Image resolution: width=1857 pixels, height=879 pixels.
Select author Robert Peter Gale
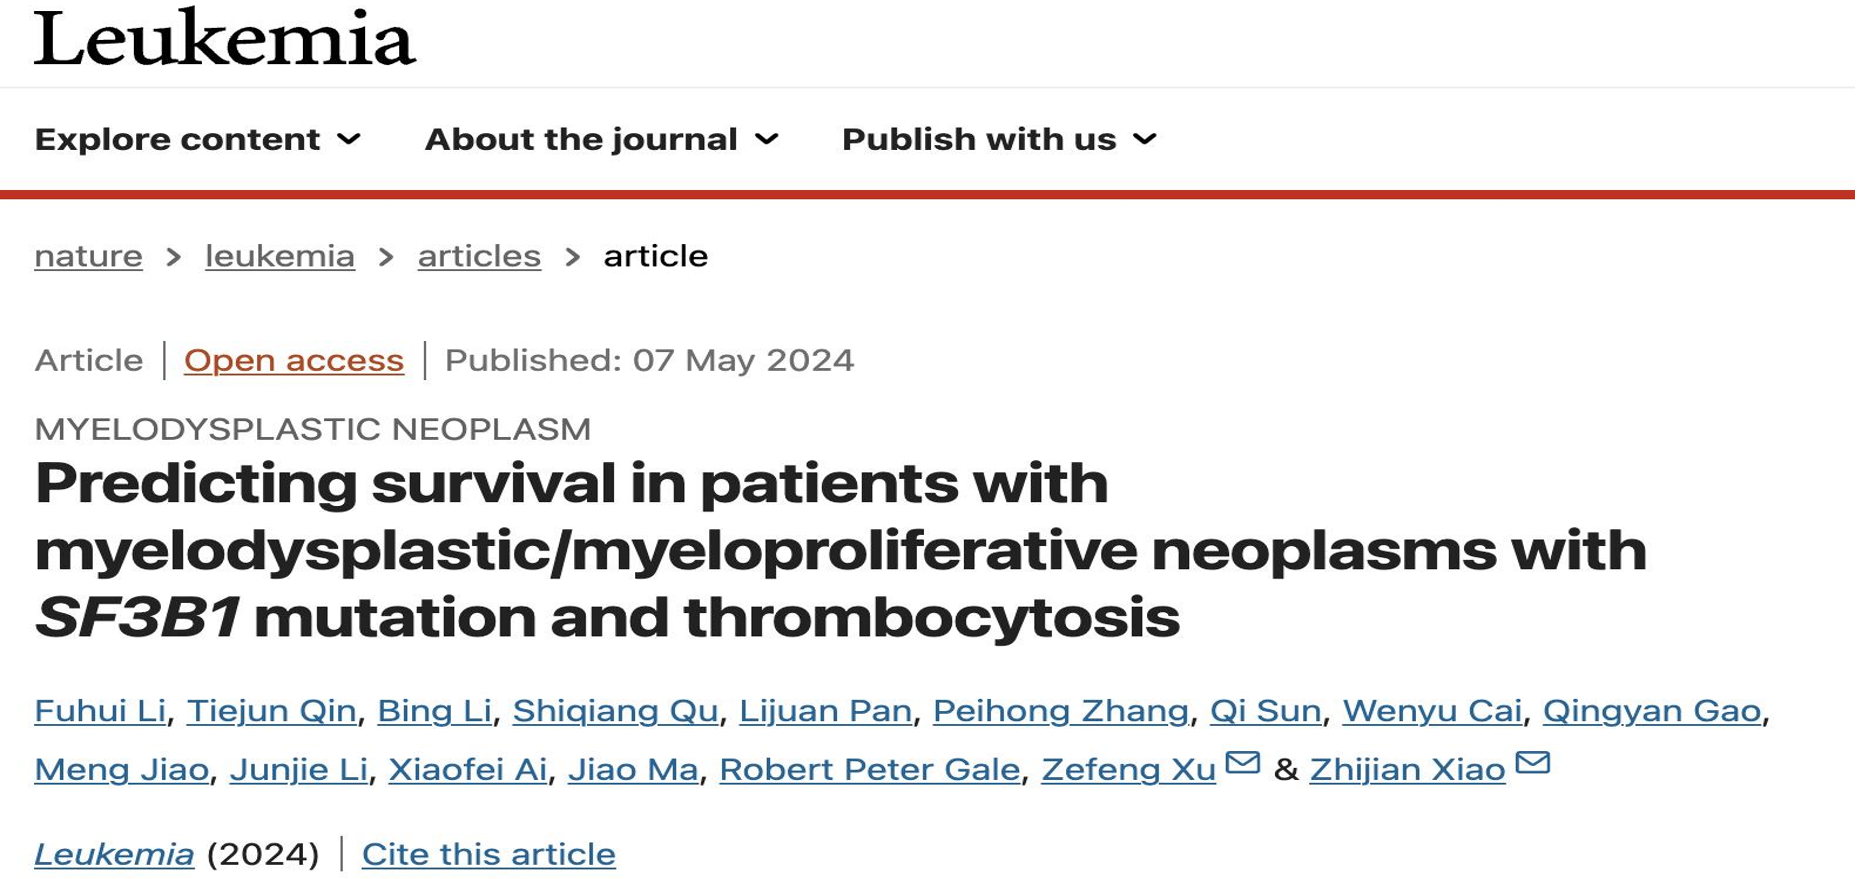(870, 769)
